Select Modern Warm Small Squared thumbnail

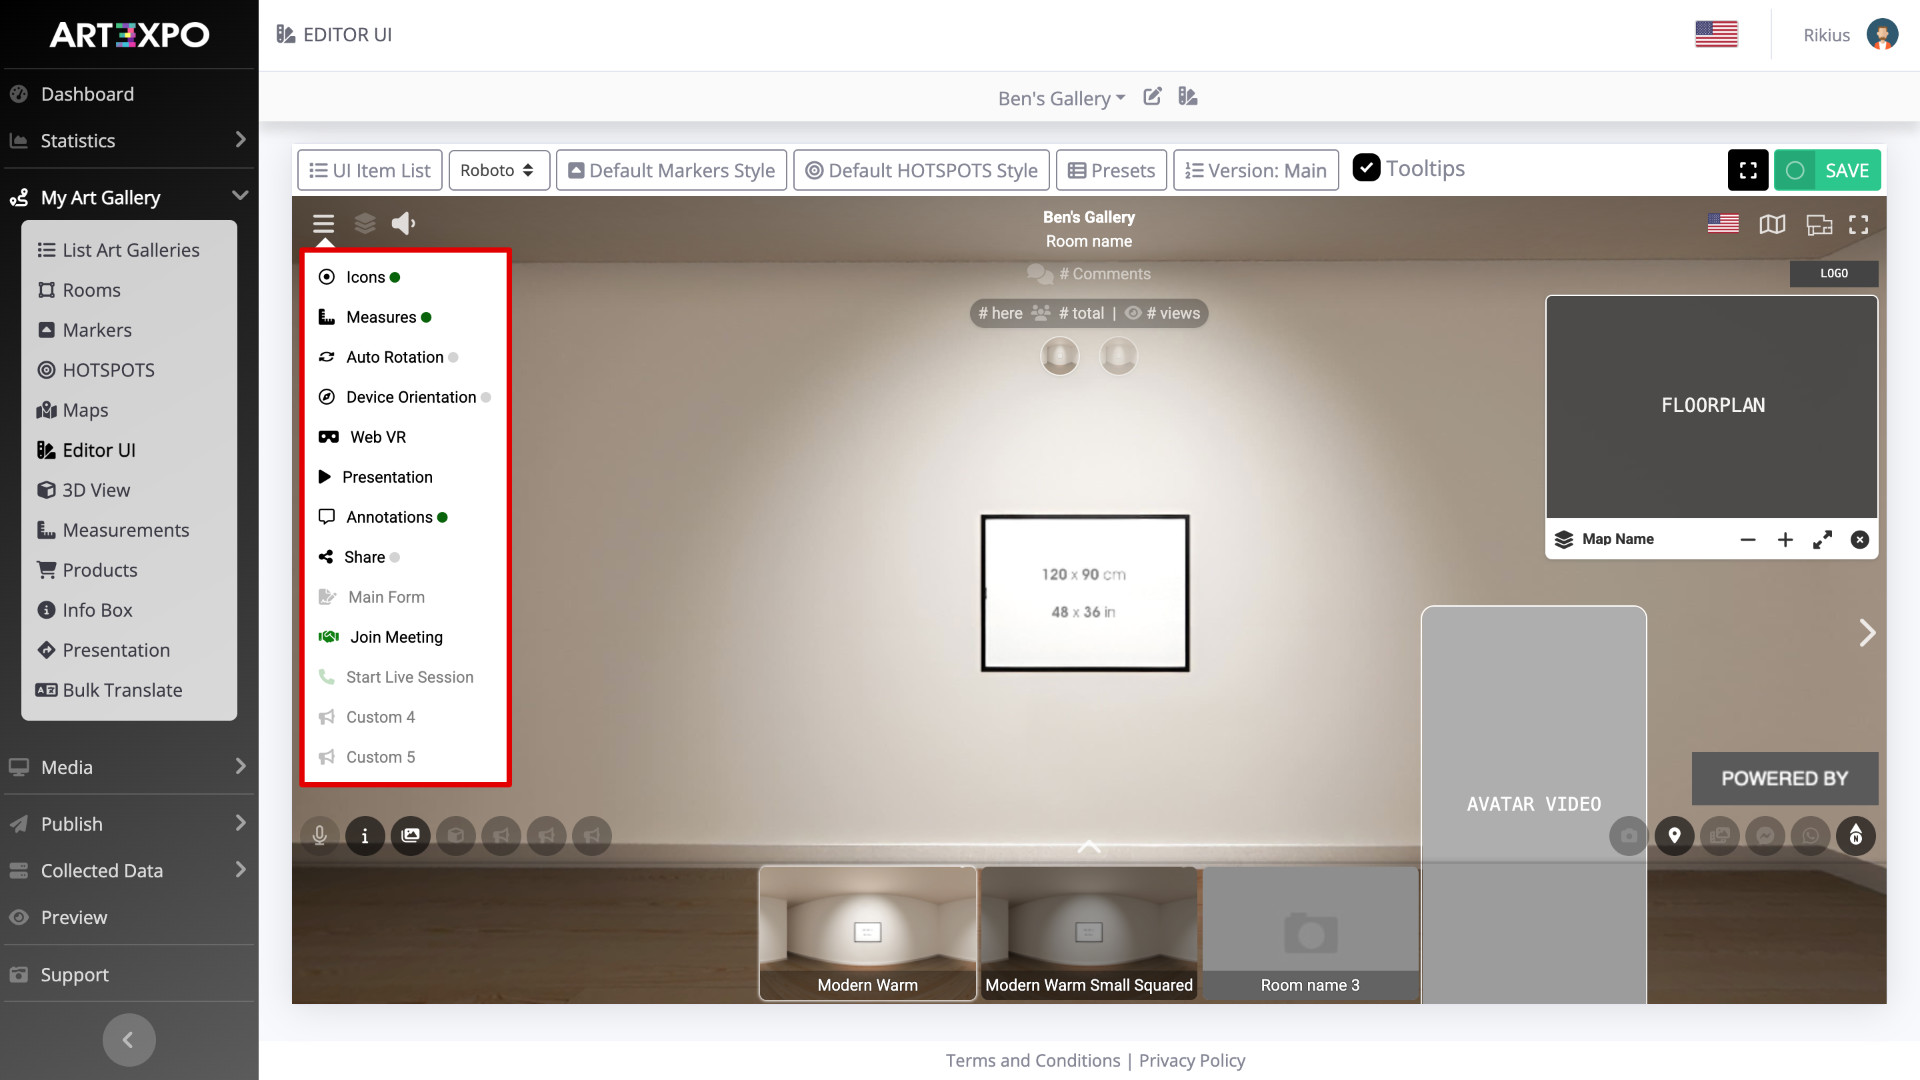(x=1089, y=933)
